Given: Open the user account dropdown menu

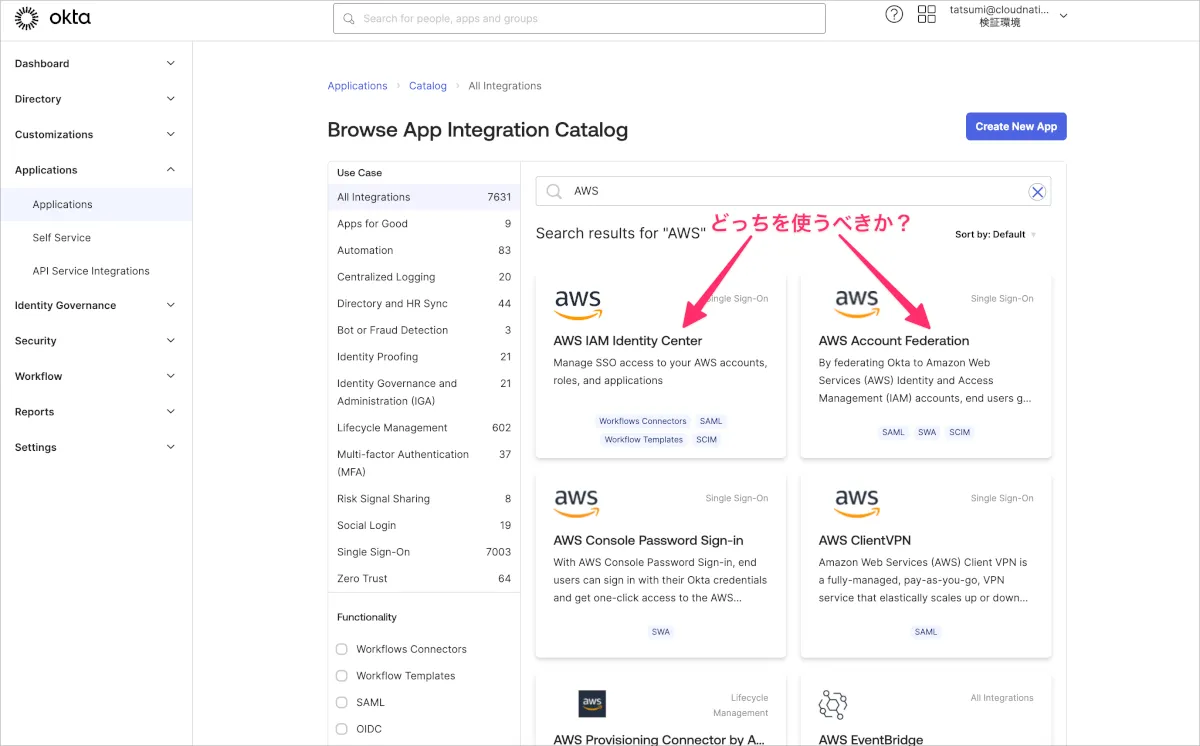Looking at the screenshot, I should (x=1063, y=16).
